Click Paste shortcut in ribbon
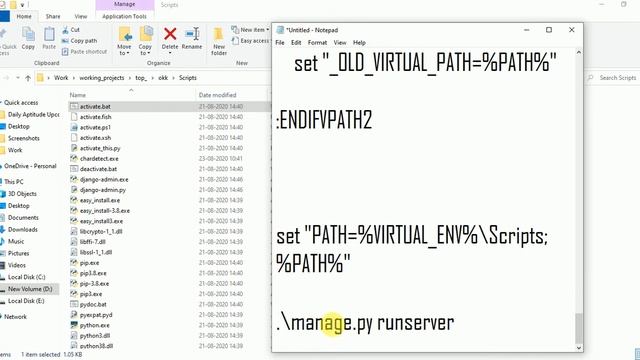640x360 pixels. [84, 52]
